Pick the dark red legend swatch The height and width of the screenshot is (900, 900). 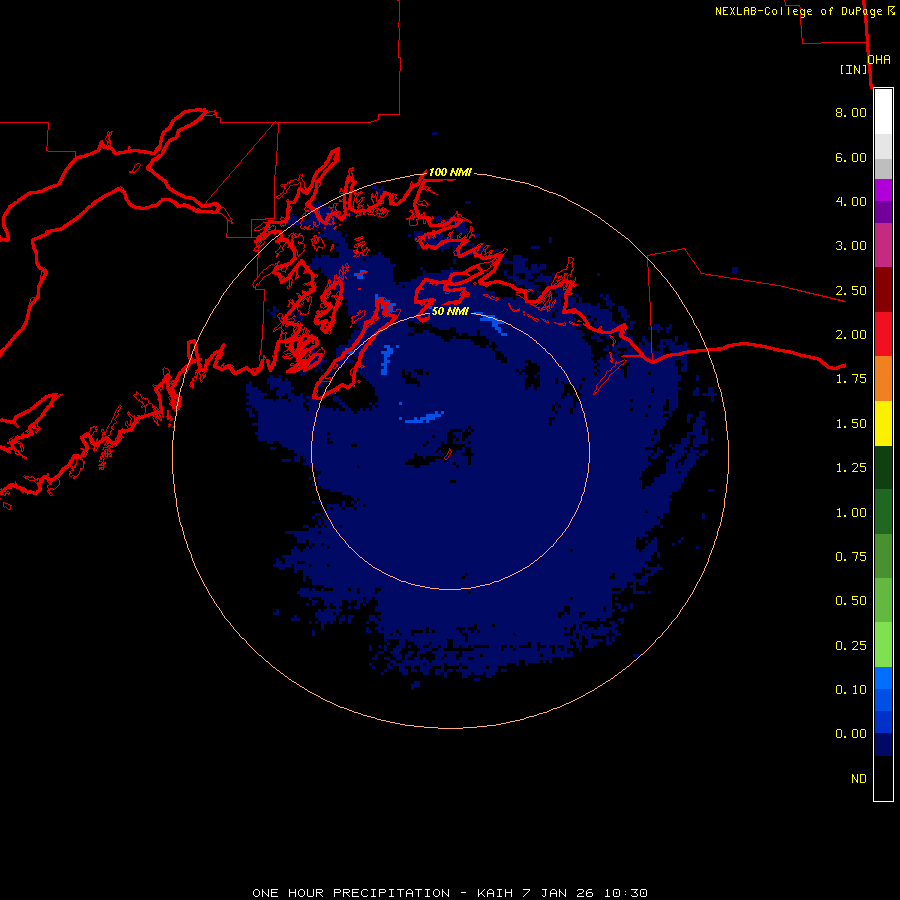(883, 290)
